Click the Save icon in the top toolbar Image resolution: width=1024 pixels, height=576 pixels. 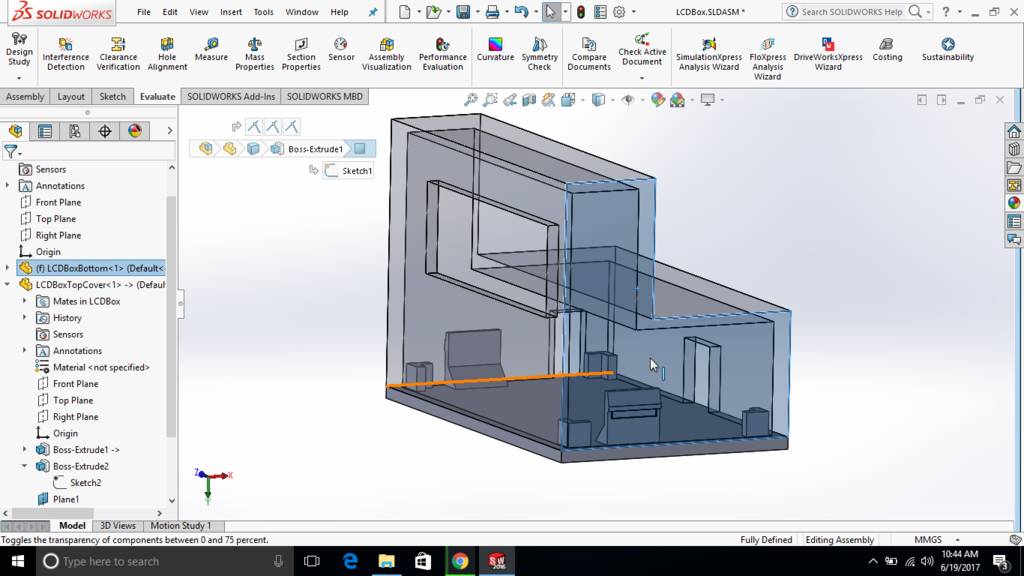pyautogui.click(x=463, y=12)
